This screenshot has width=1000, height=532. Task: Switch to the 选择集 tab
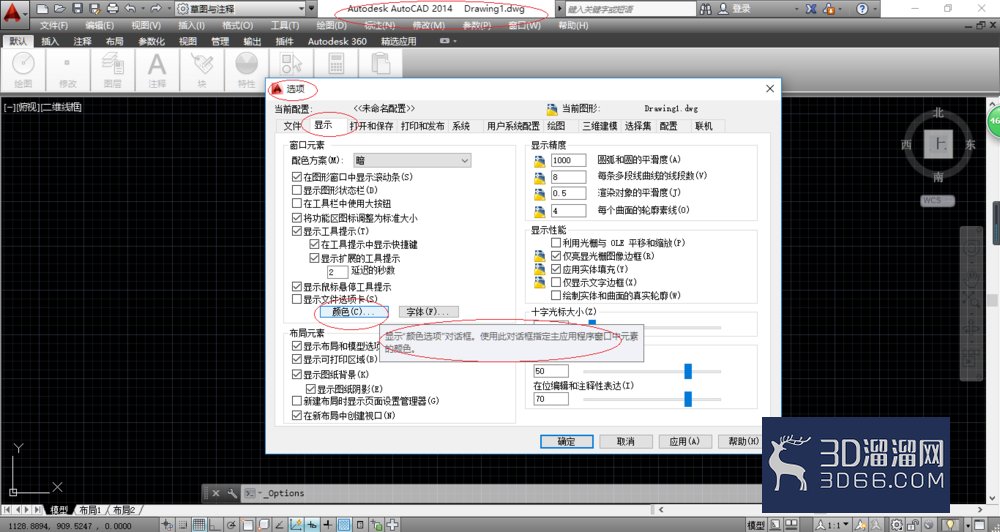[x=638, y=126]
